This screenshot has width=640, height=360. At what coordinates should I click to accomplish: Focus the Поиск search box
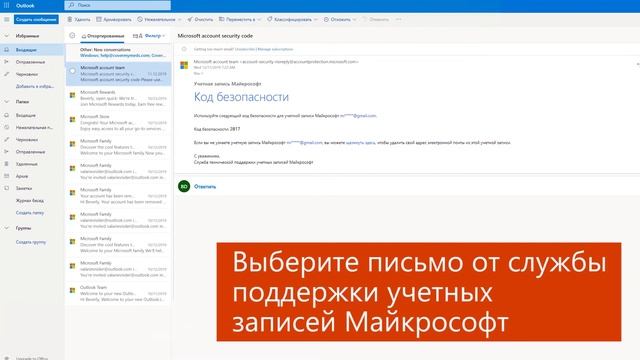coord(118,5)
